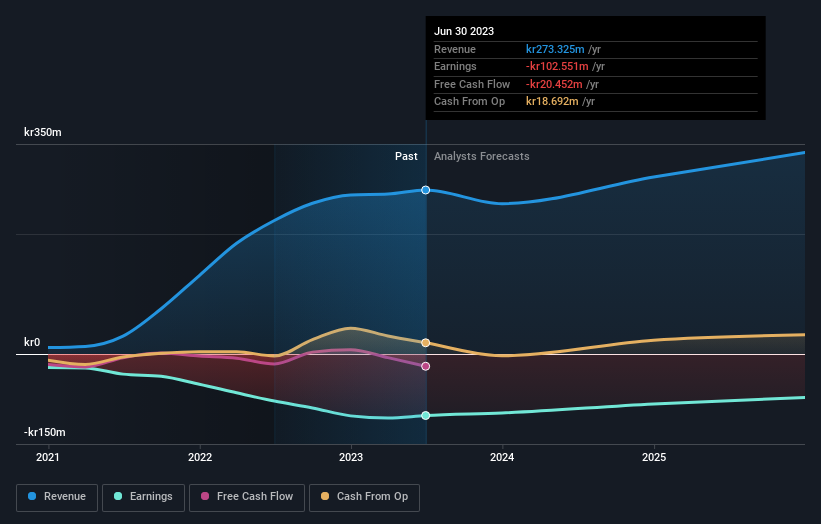Image resolution: width=821 pixels, height=524 pixels.
Task: Click the 2025 x-axis label
Action: click(654, 458)
